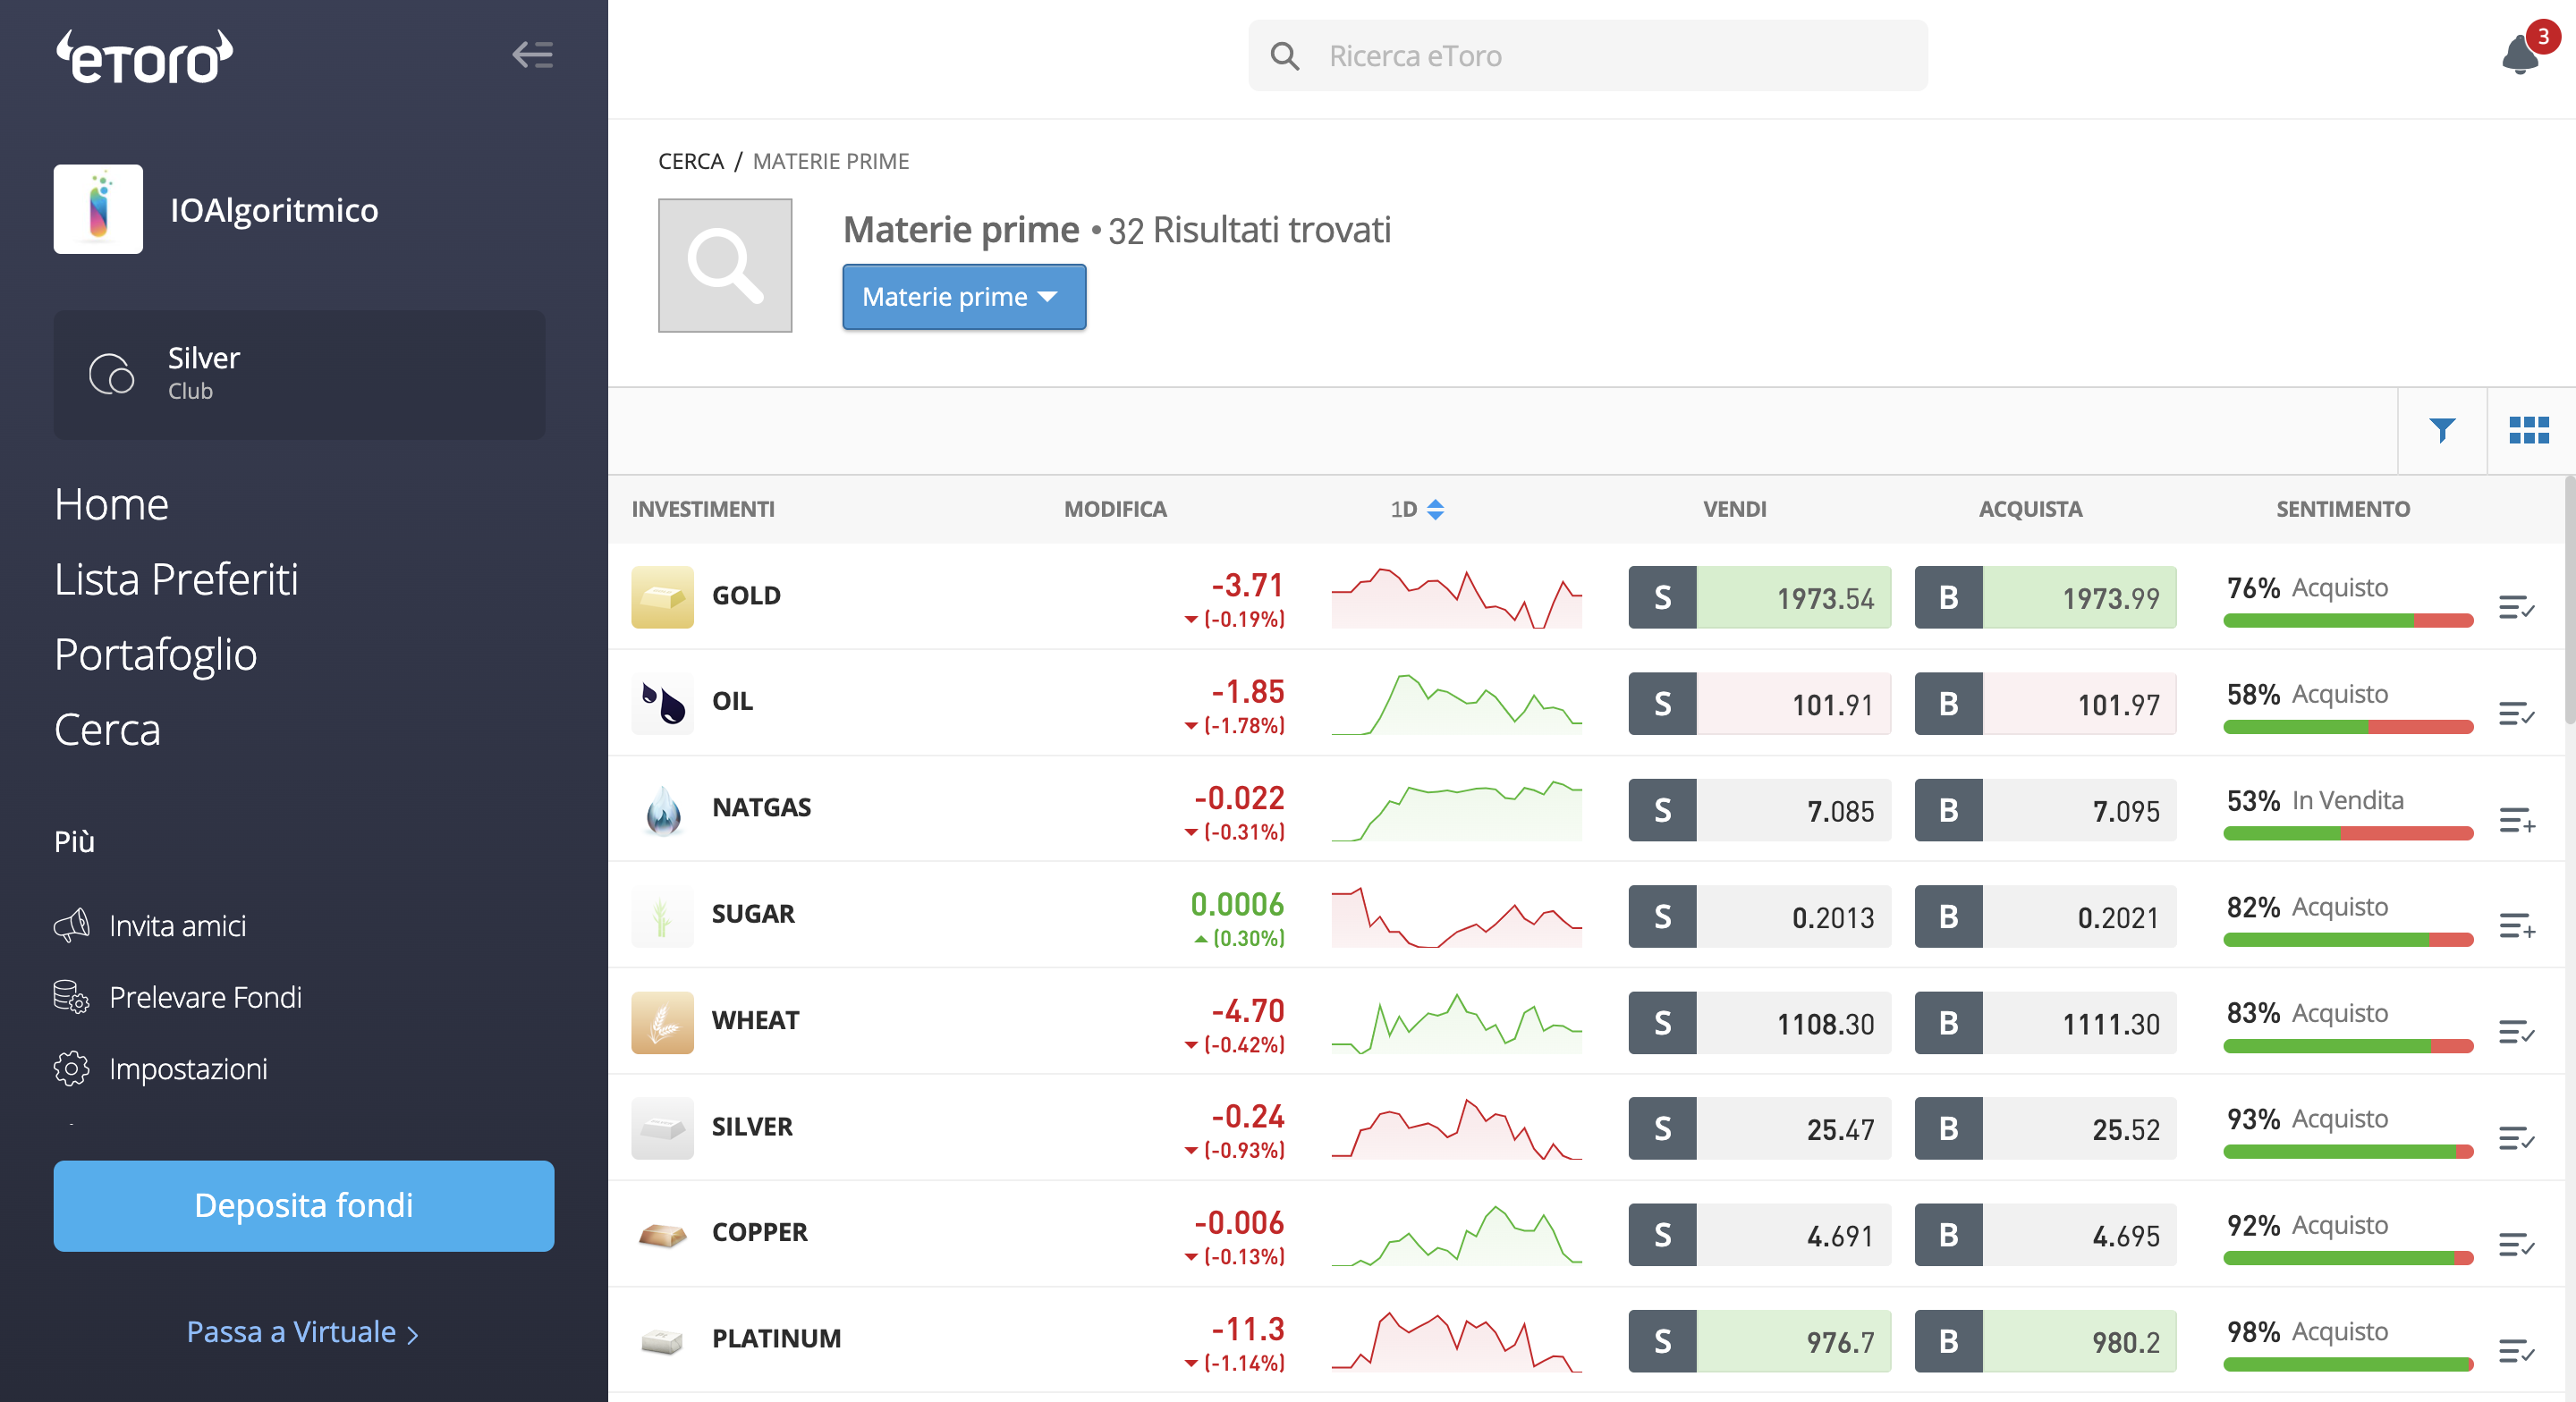Open Portafoglio in the sidebar
2576x1402 pixels.
click(x=155, y=654)
